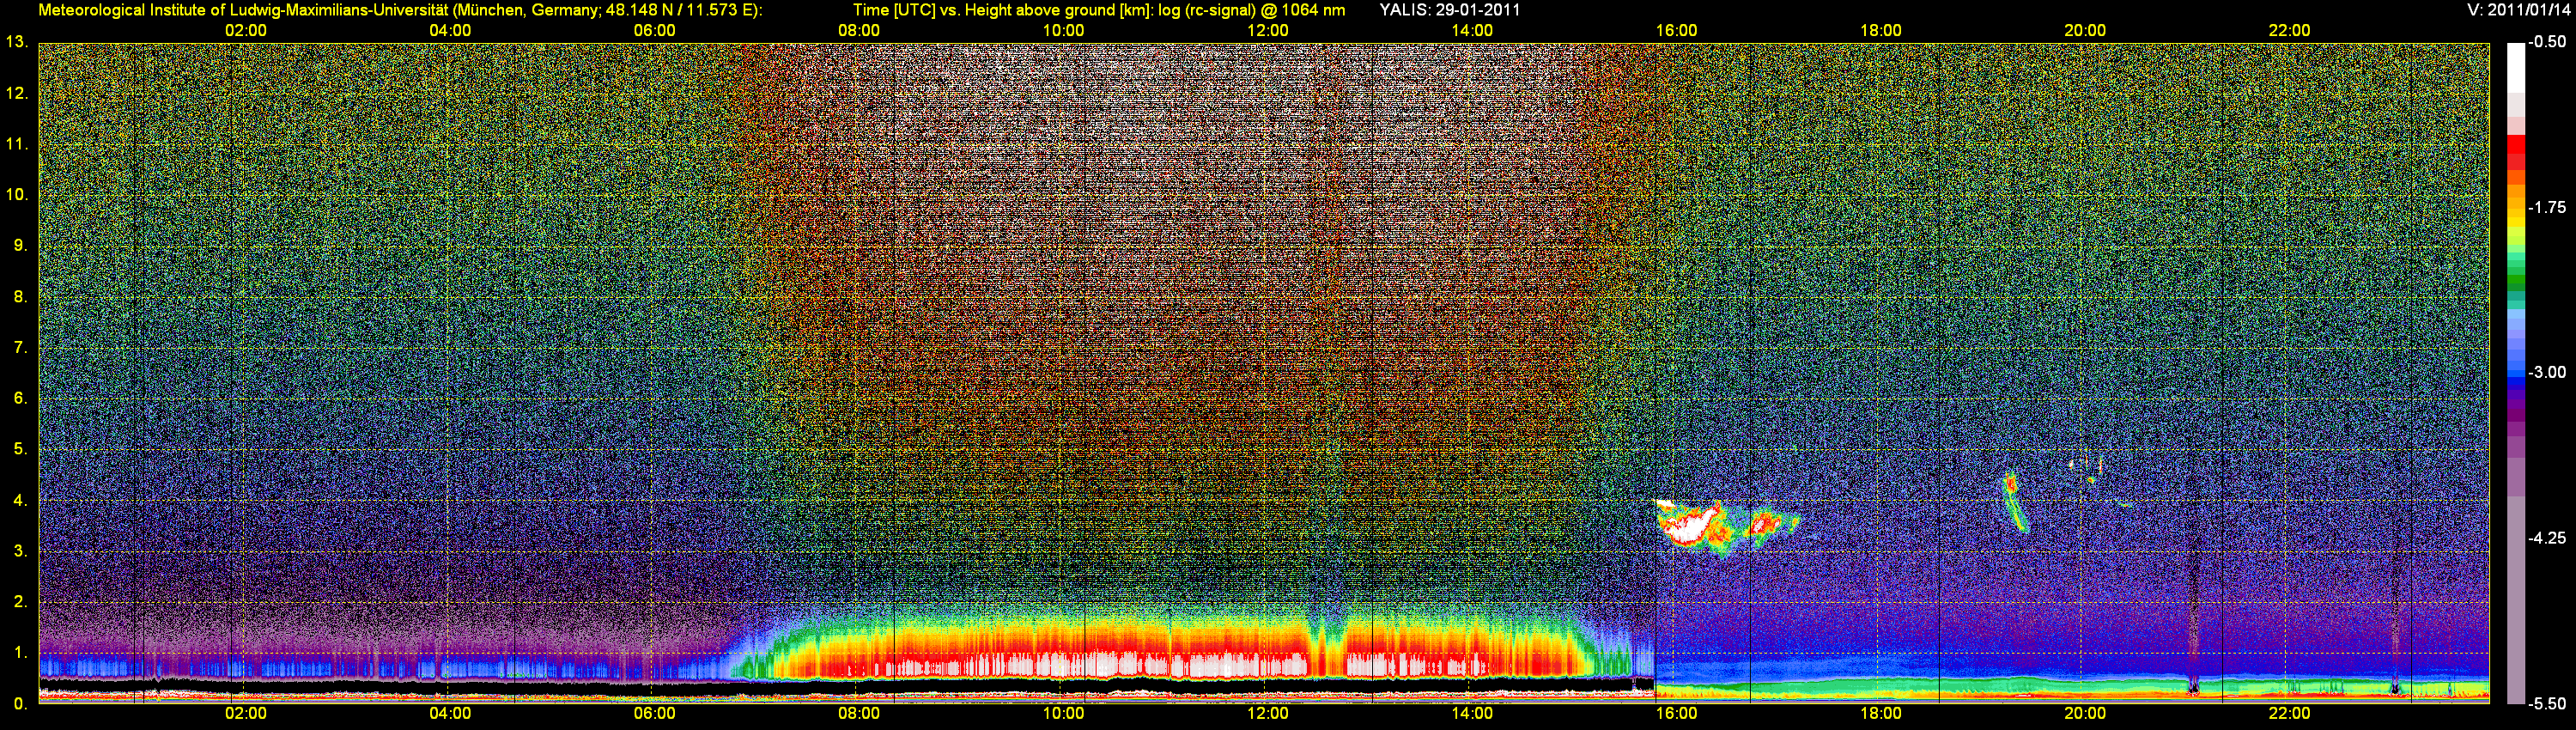Image resolution: width=2576 pixels, height=730 pixels.
Task: Click the bright white cloud patch after 16:00
Action: [x=1690, y=527]
